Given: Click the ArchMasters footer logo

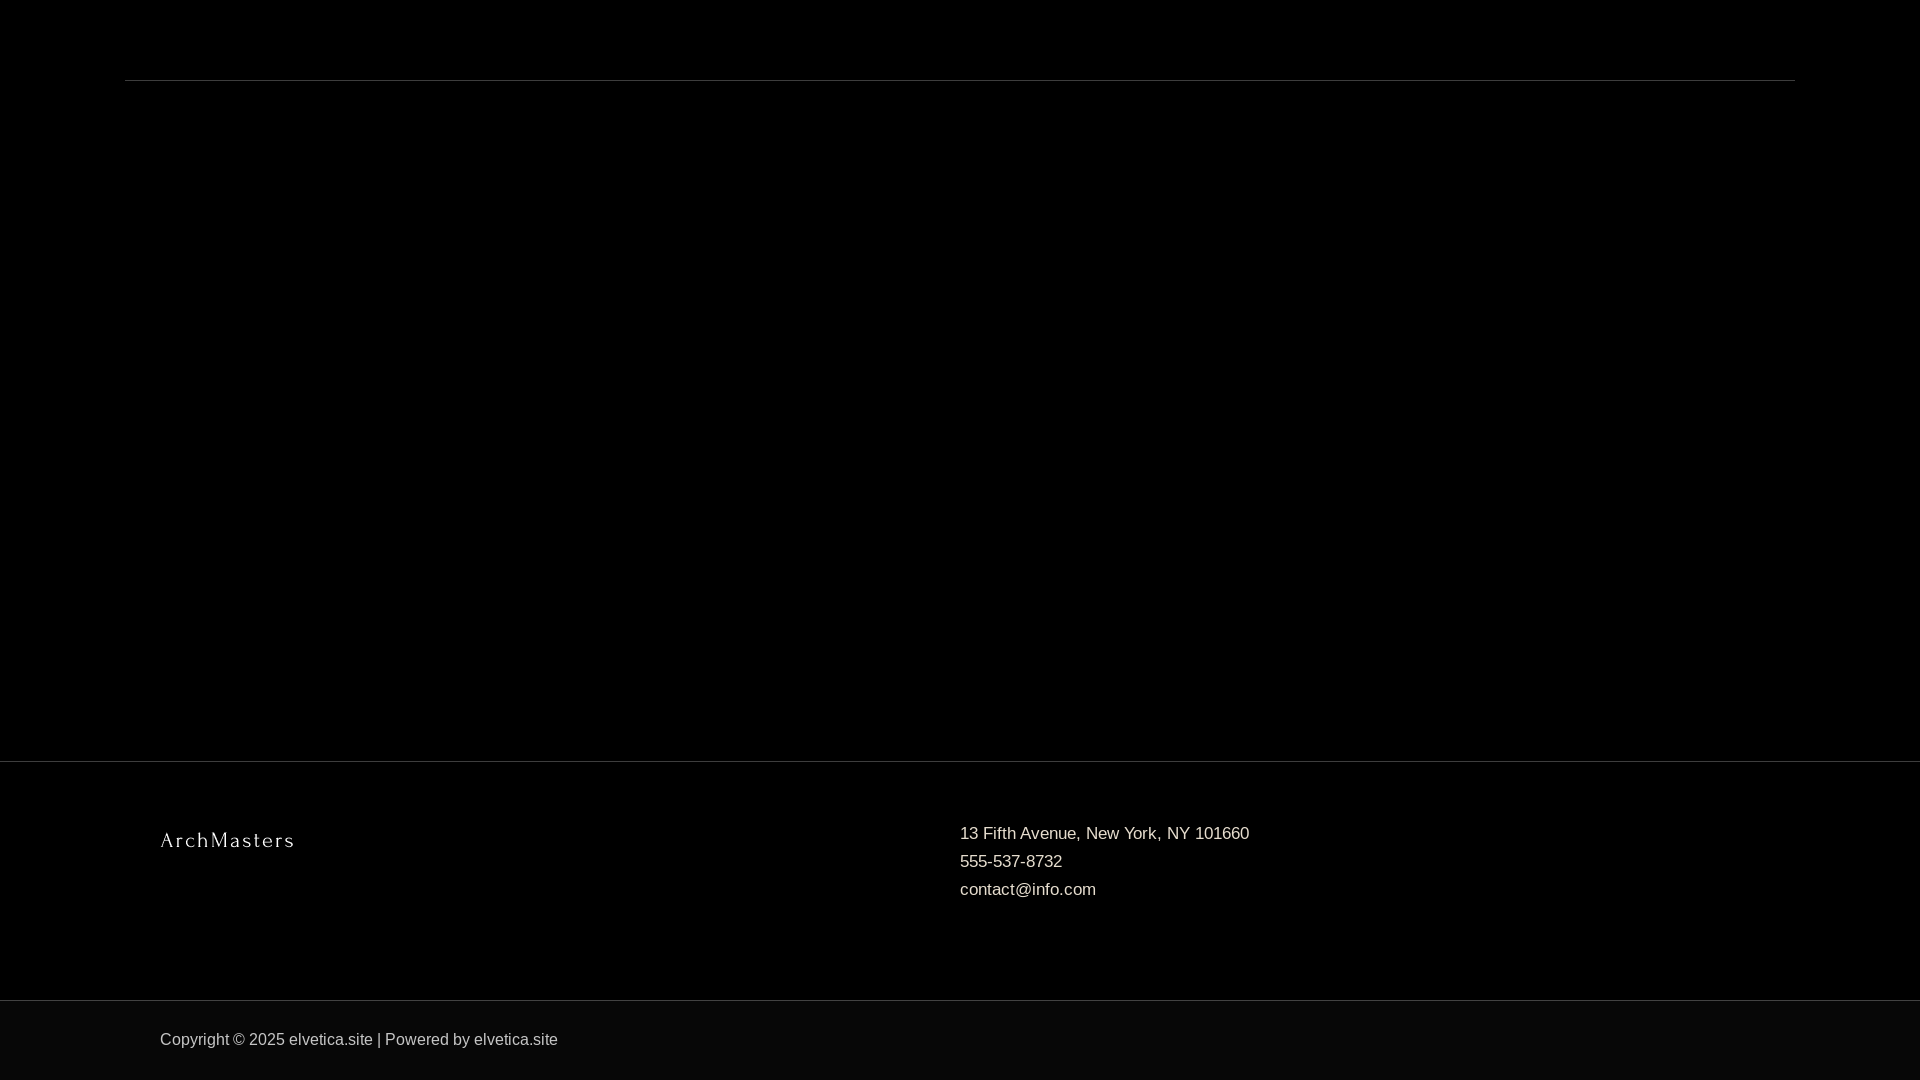Looking at the screenshot, I should [x=227, y=841].
